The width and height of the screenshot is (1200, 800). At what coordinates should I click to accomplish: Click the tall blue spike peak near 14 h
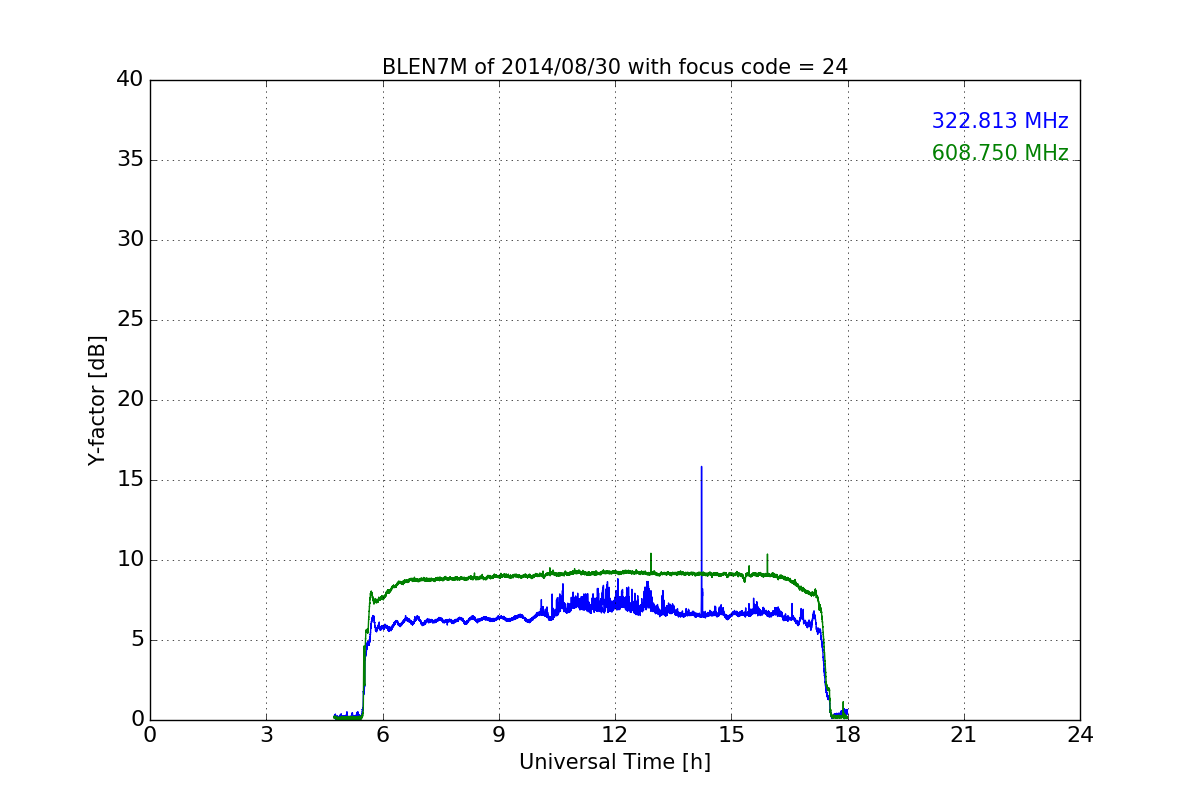pyautogui.click(x=701, y=468)
